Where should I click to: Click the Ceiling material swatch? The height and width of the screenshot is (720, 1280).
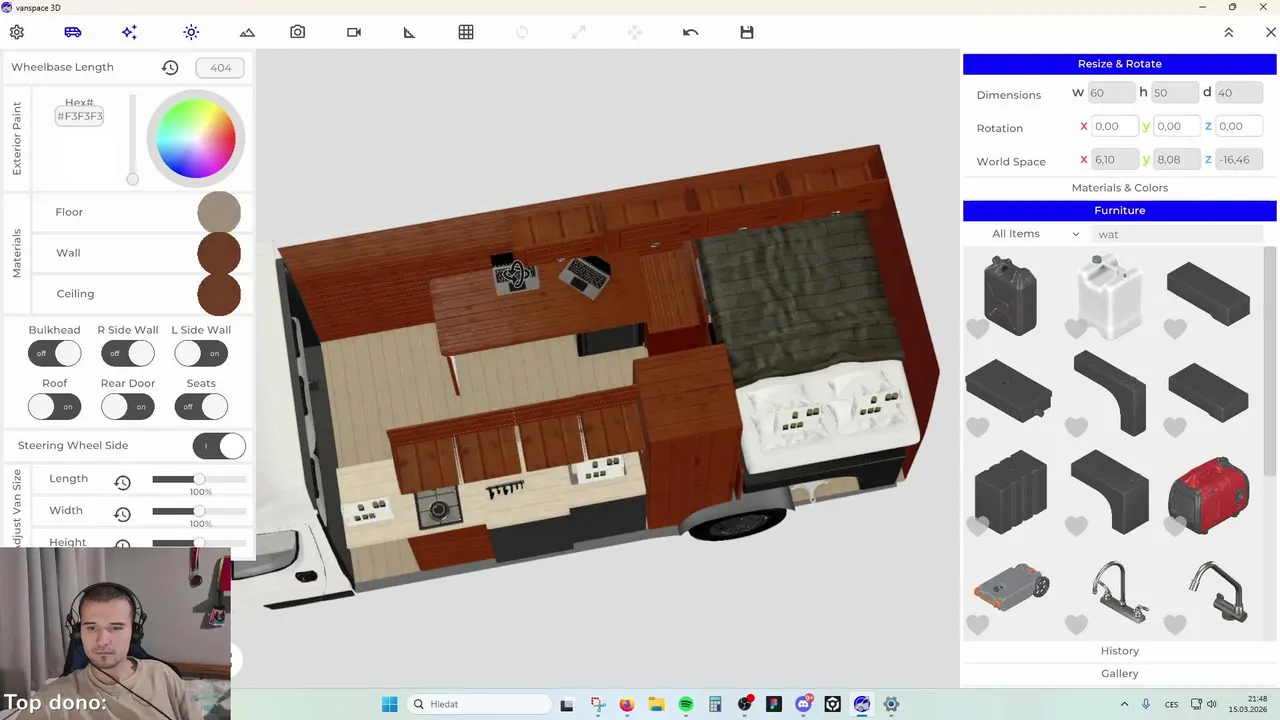point(219,294)
